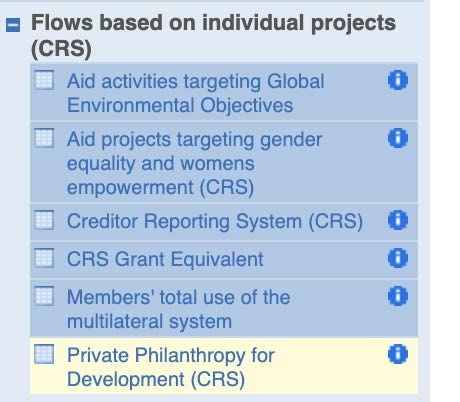
Task: Click table icon beside Aid activities targeting Global Environmental
Action: tap(44, 80)
